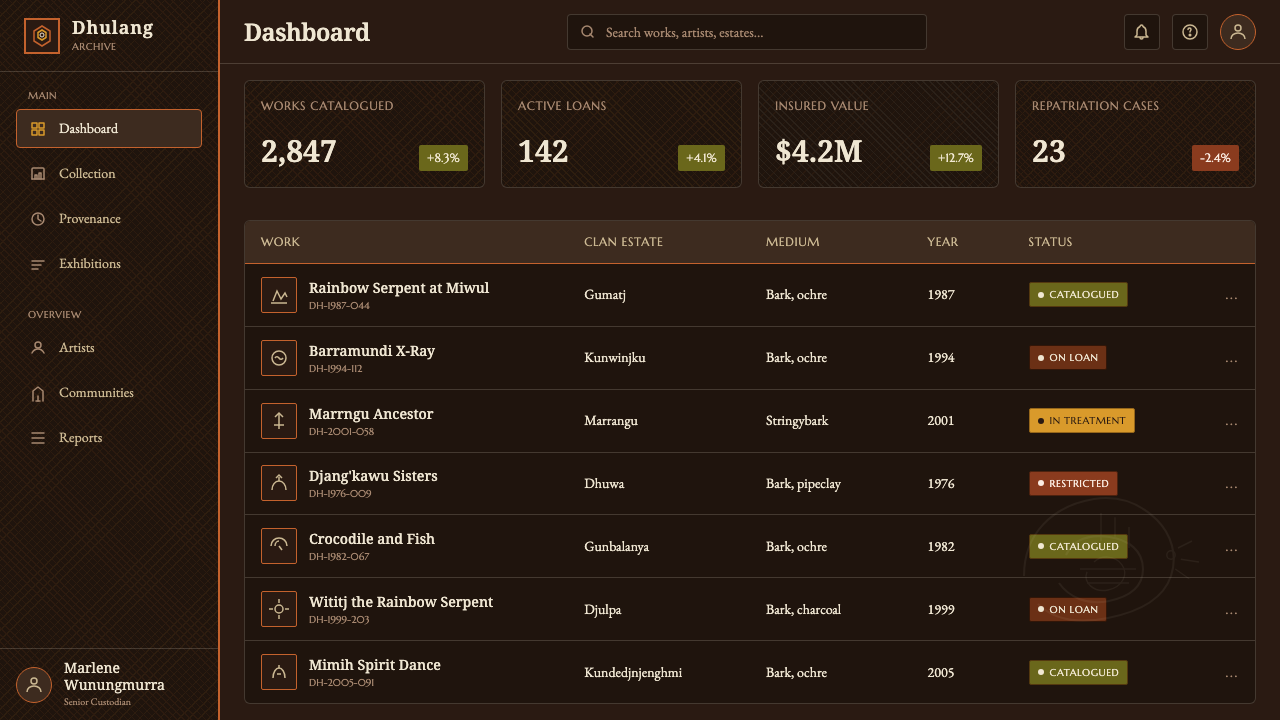Focus the search works, artists, estates field
Image resolution: width=1280 pixels, height=720 pixels.
[x=747, y=32]
